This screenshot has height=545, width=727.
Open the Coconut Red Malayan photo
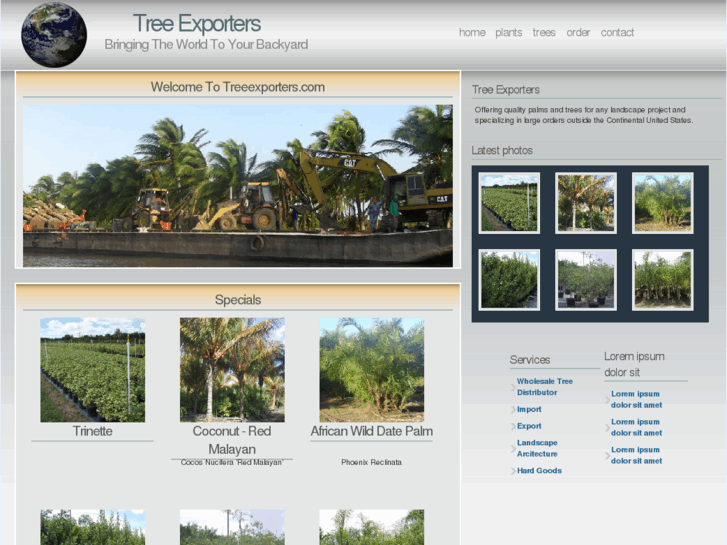click(x=232, y=370)
